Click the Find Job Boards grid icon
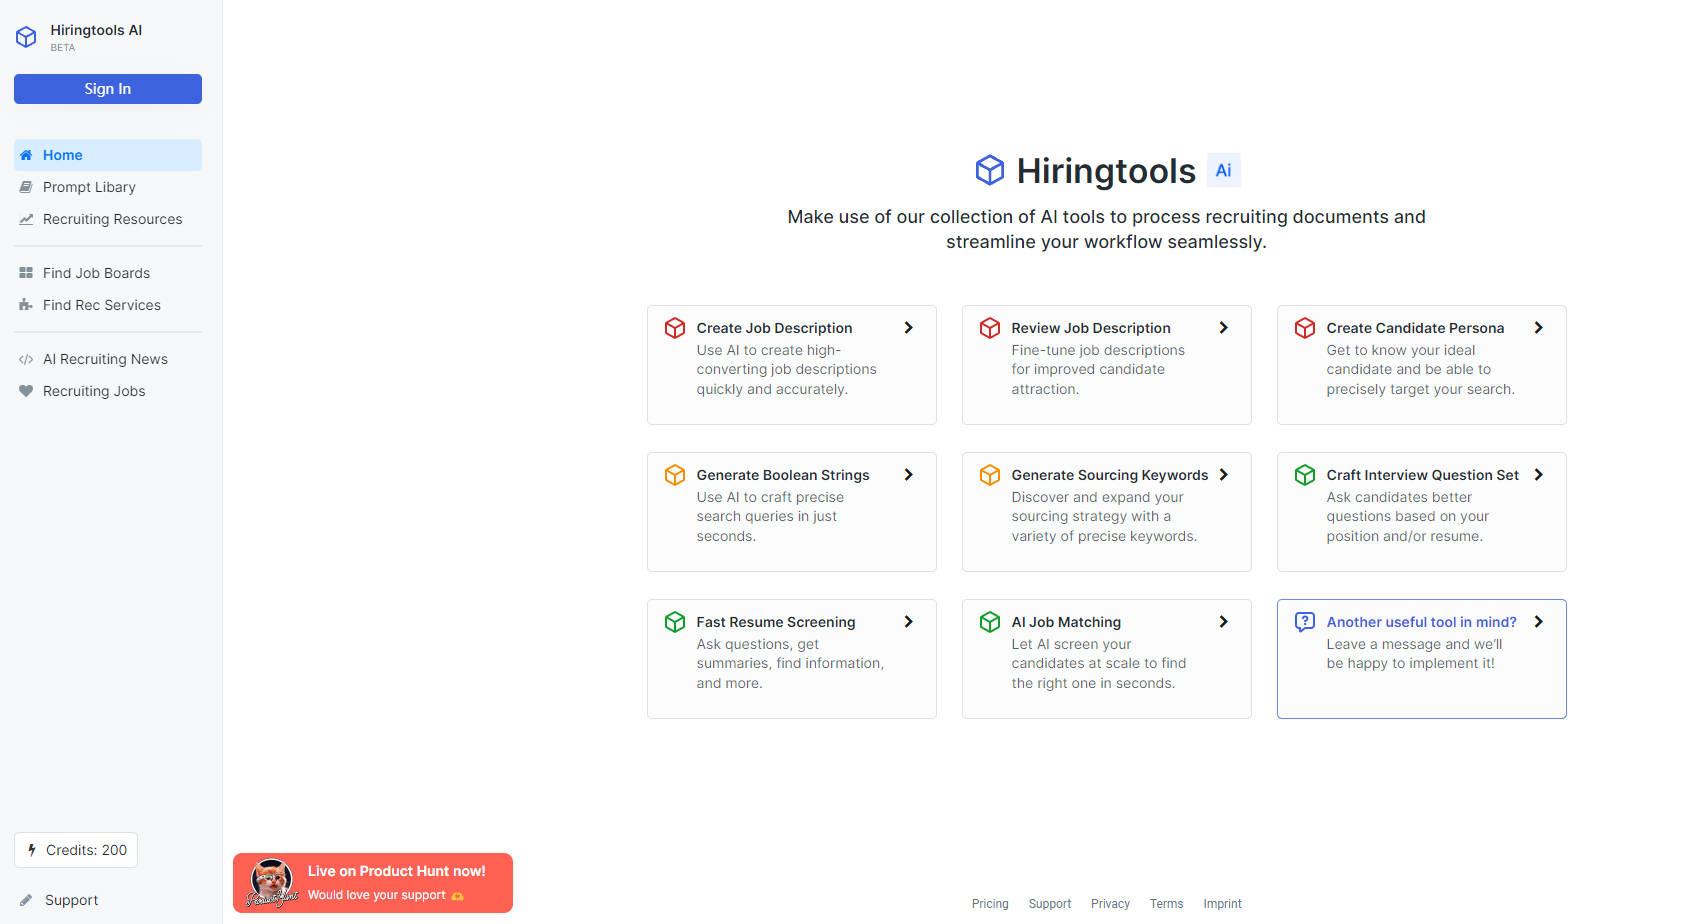 pyautogui.click(x=26, y=273)
